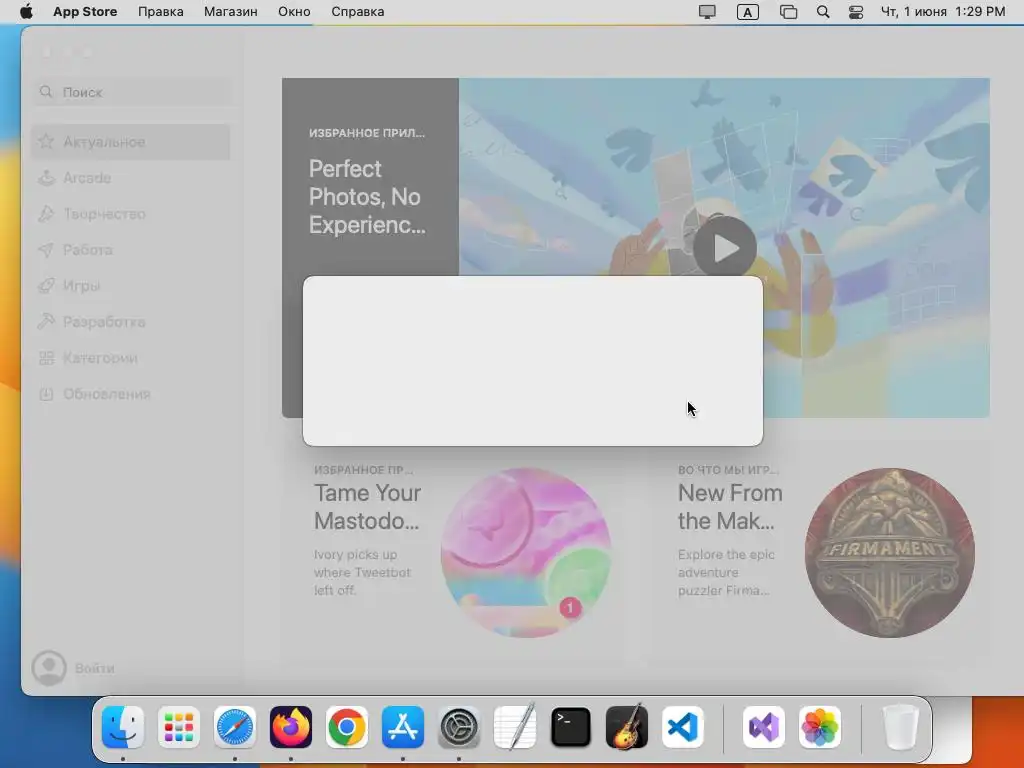The height and width of the screenshot is (768, 1024).
Task: Launch Firefox from the Dock
Action: pos(291,727)
